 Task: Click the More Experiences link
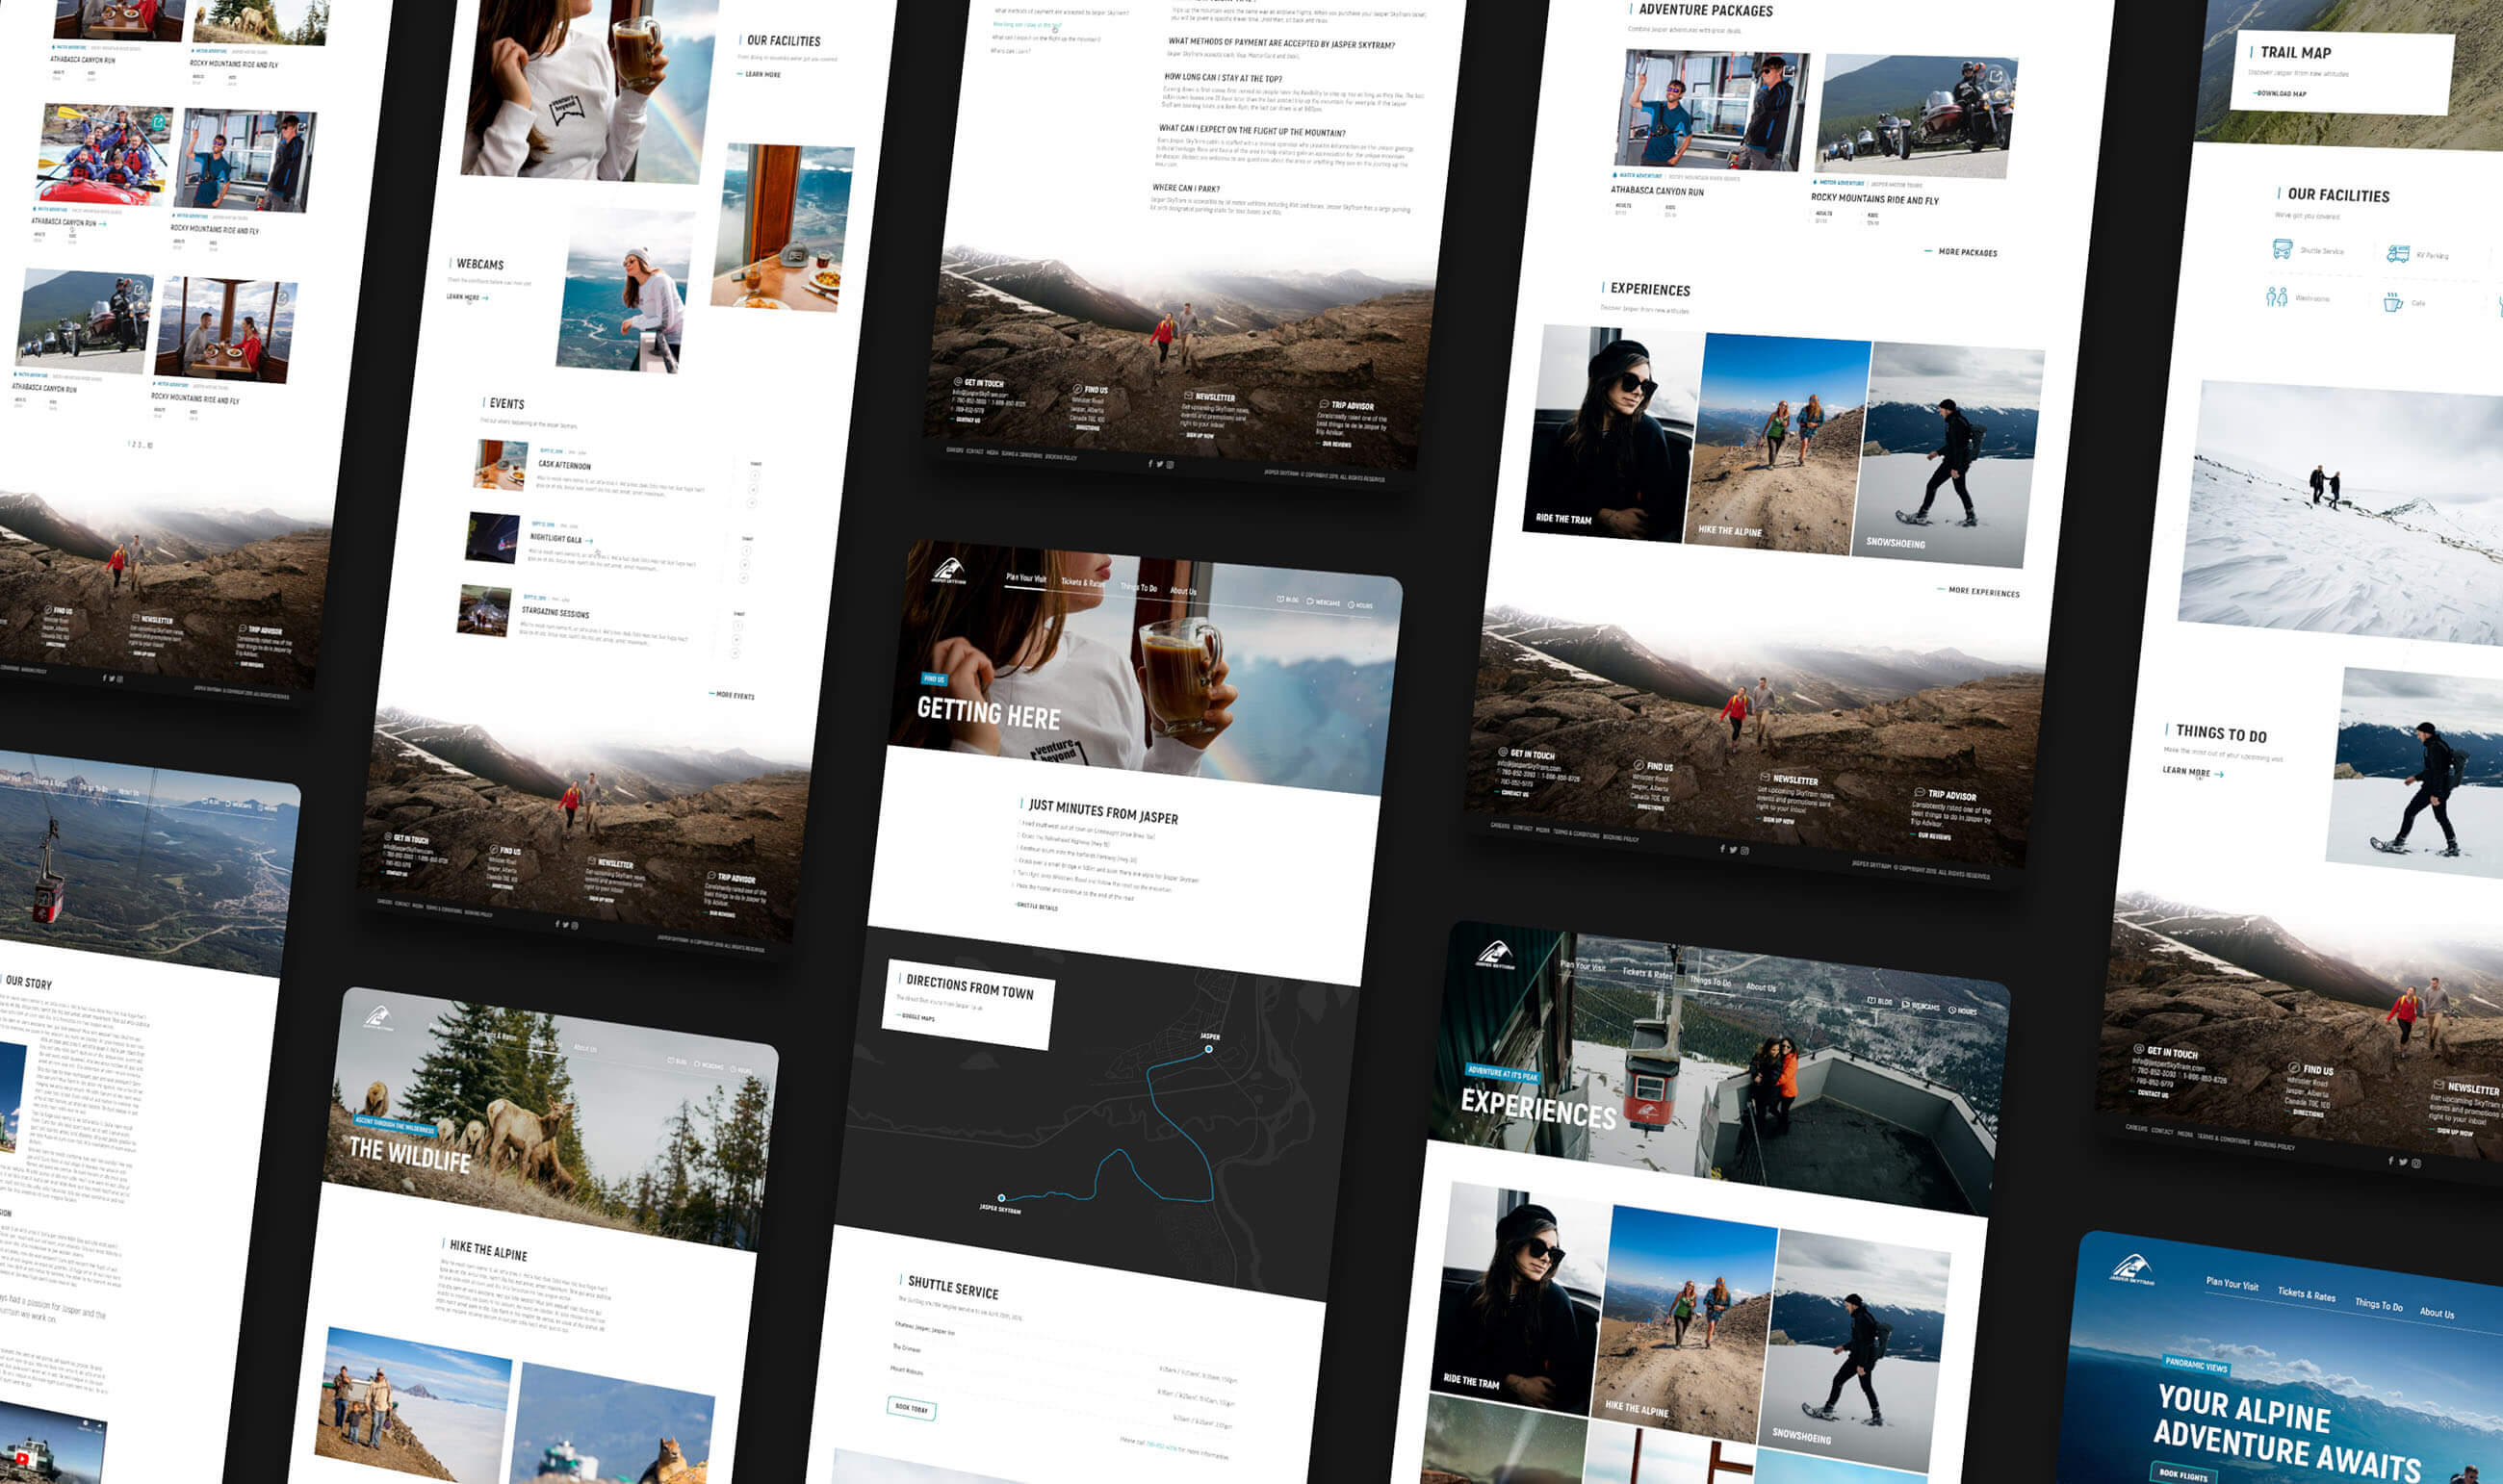[x=1978, y=591]
